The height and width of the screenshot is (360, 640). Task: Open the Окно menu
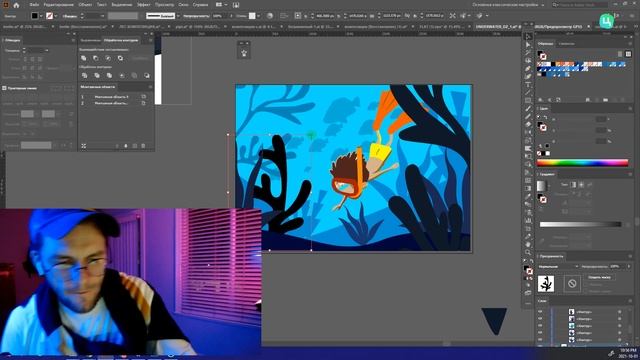pos(183,5)
